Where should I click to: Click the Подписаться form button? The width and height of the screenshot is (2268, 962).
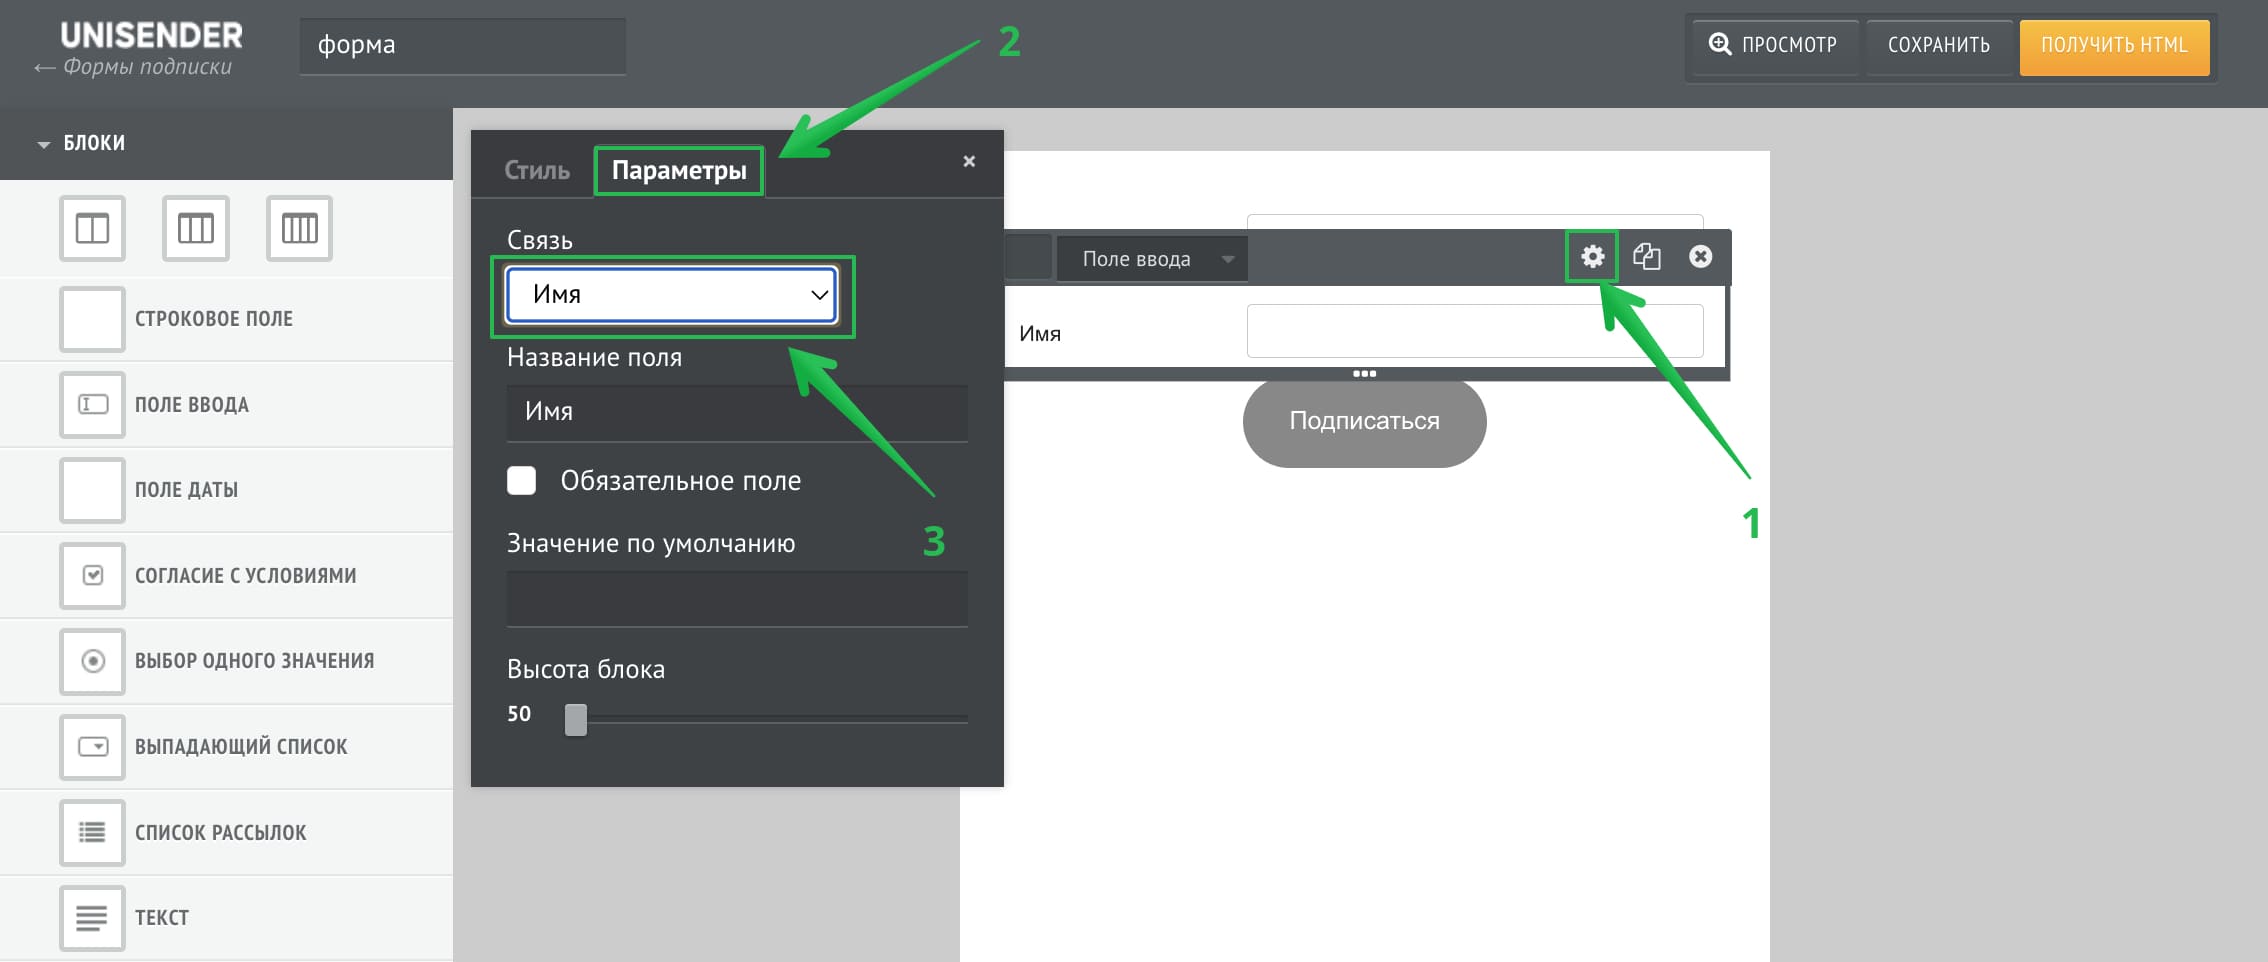pos(1364,421)
